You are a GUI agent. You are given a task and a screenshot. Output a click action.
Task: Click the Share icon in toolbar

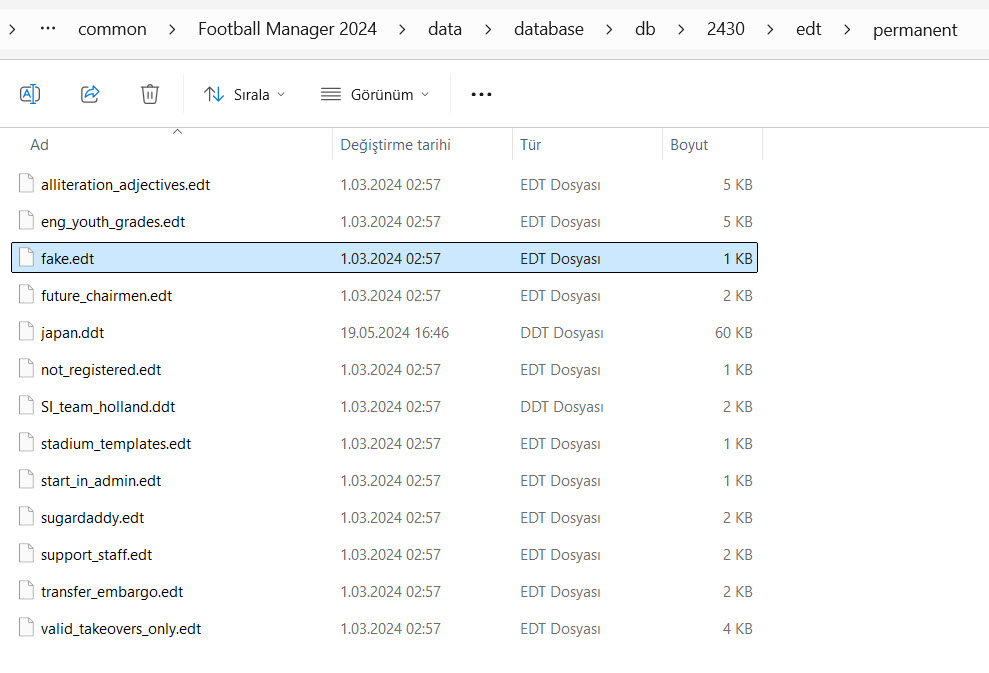pos(90,94)
